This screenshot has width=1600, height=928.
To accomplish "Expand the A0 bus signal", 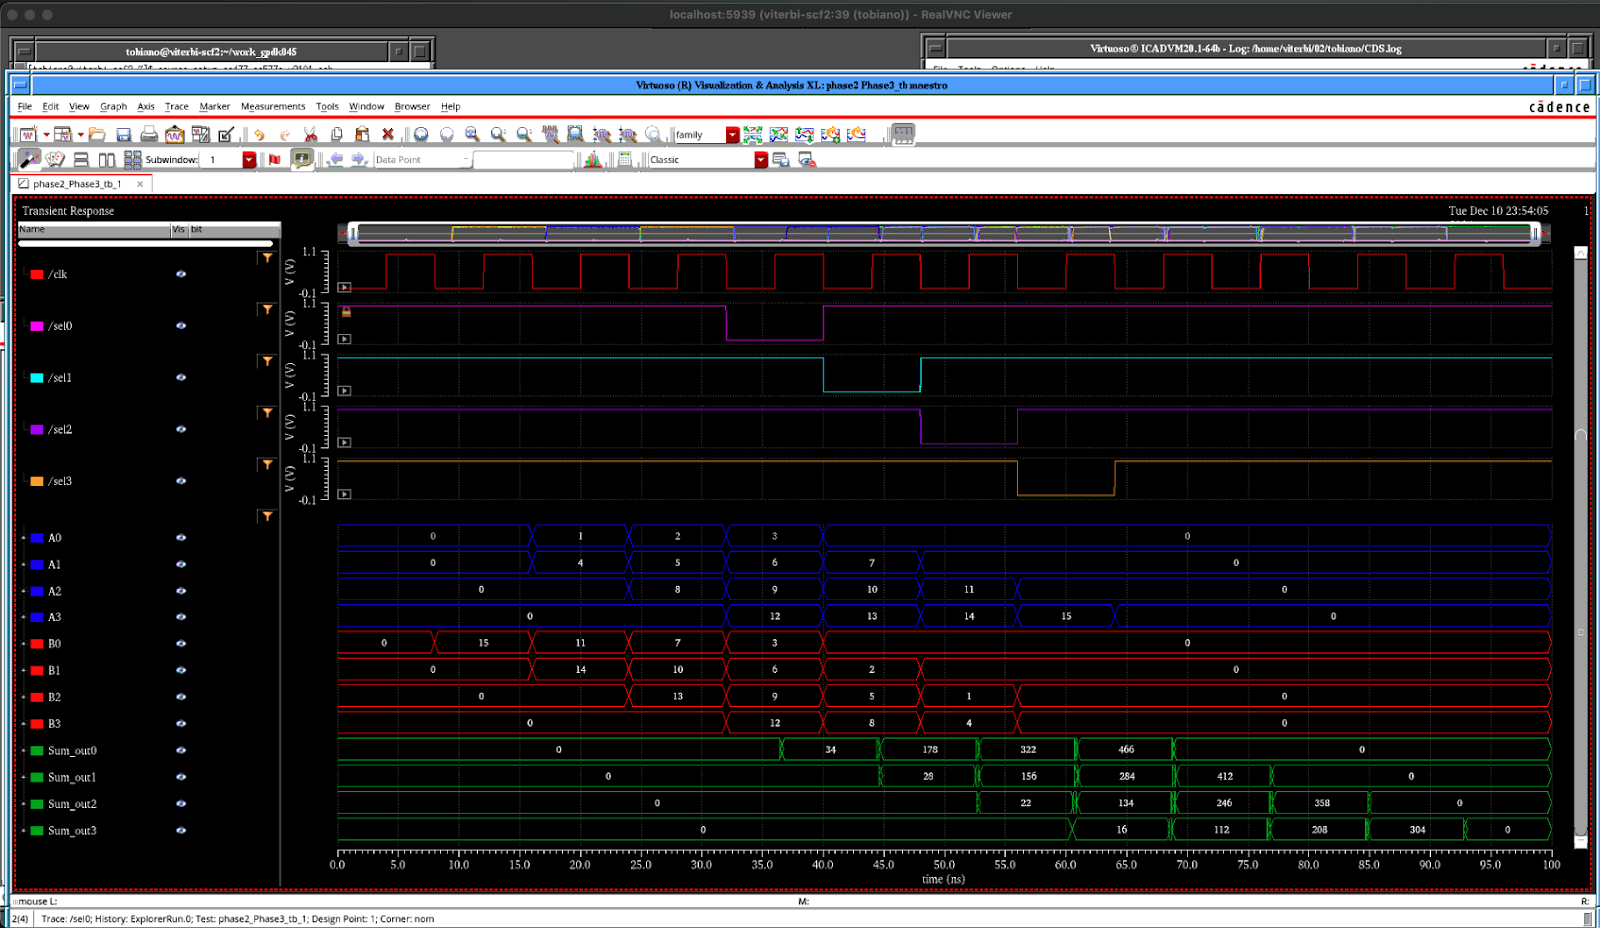I will pyautogui.click(x=24, y=538).
